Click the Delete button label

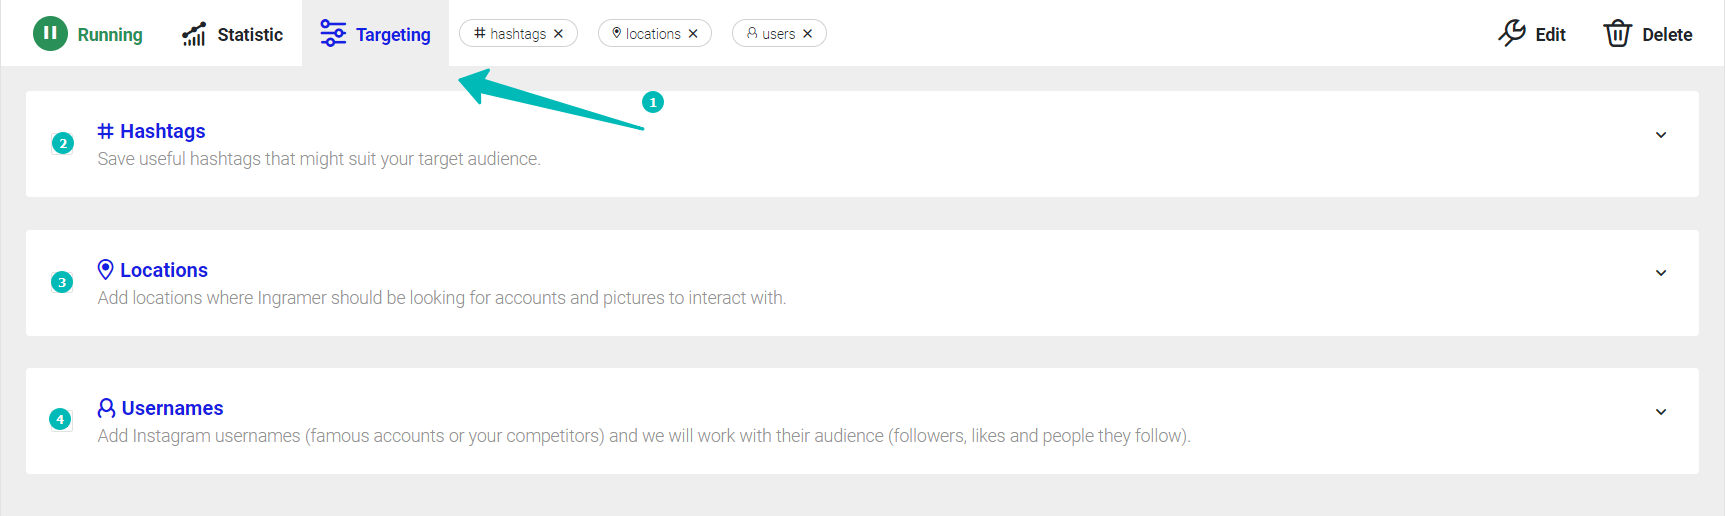pyautogui.click(x=1667, y=35)
